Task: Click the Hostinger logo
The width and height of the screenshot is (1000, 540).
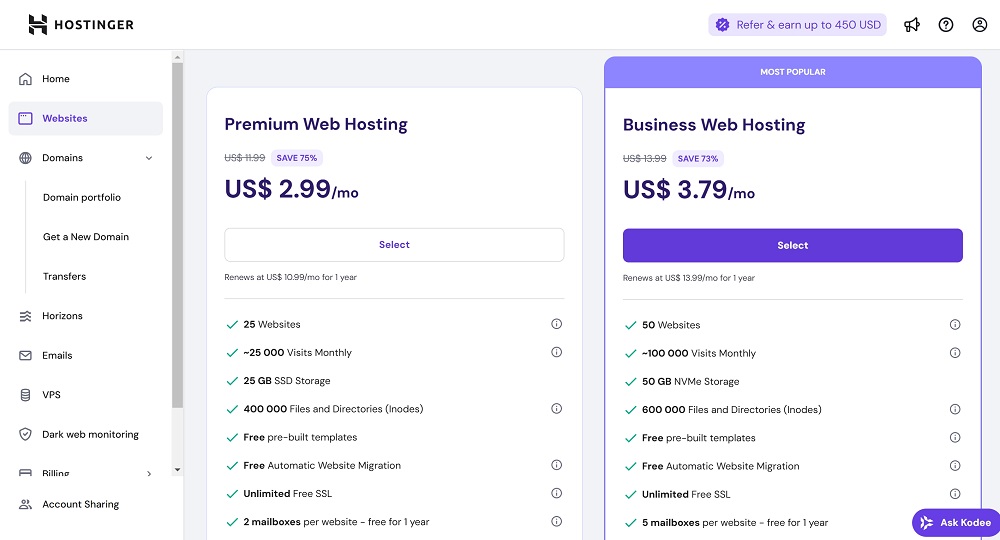Action: coord(80,25)
